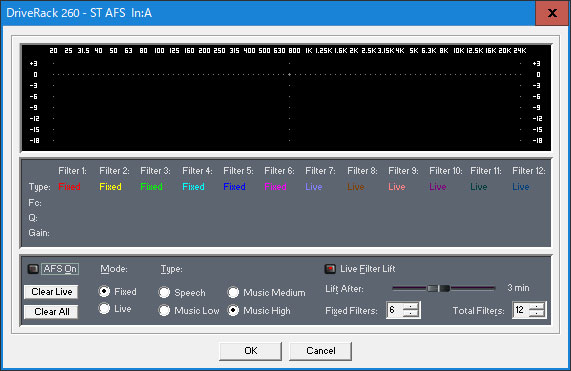The height and width of the screenshot is (371, 571).
Task: Click the Lift After slider thumb
Action: pos(438,288)
